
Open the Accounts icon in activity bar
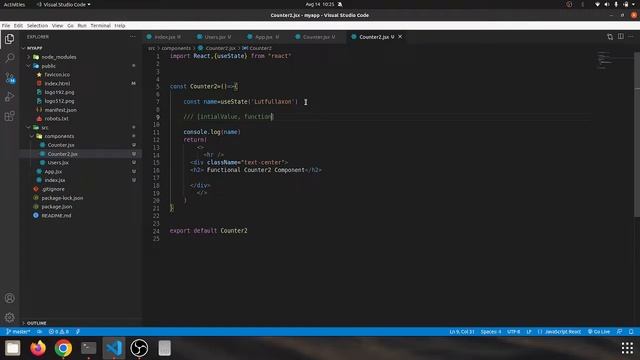click(x=9, y=298)
